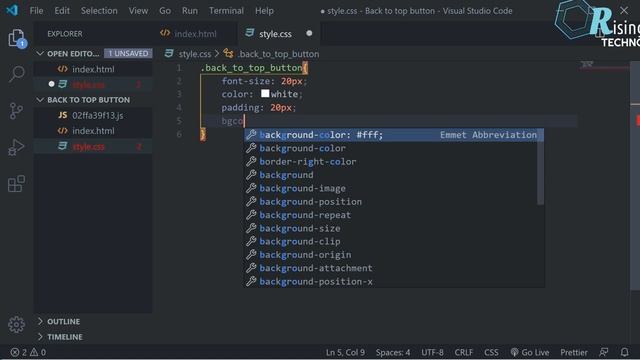The width and height of the screenshot is (640, 360).
Task: Collapse the Open Editors section
Action: tap(40, 53)
